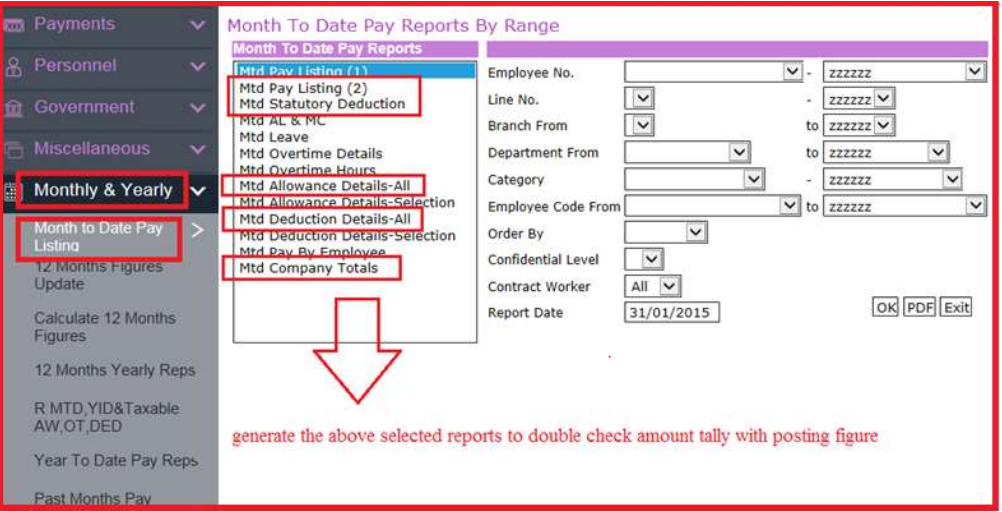Open the Month to Date Pay Listing arrow
Viewport: 1002px width, 512px height.
(198, 231)
